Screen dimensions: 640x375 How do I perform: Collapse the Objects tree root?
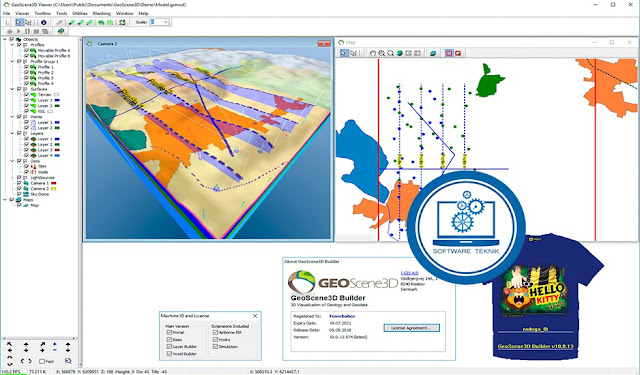tap(5, 39)
